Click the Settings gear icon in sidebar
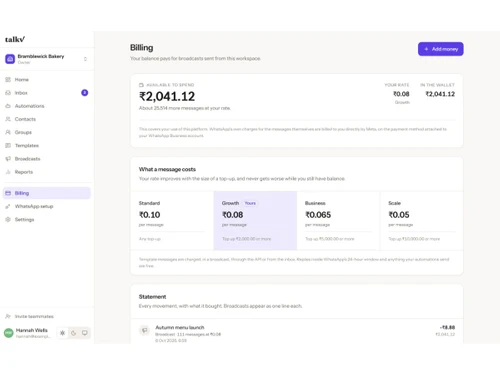 [x=8, y=219]
